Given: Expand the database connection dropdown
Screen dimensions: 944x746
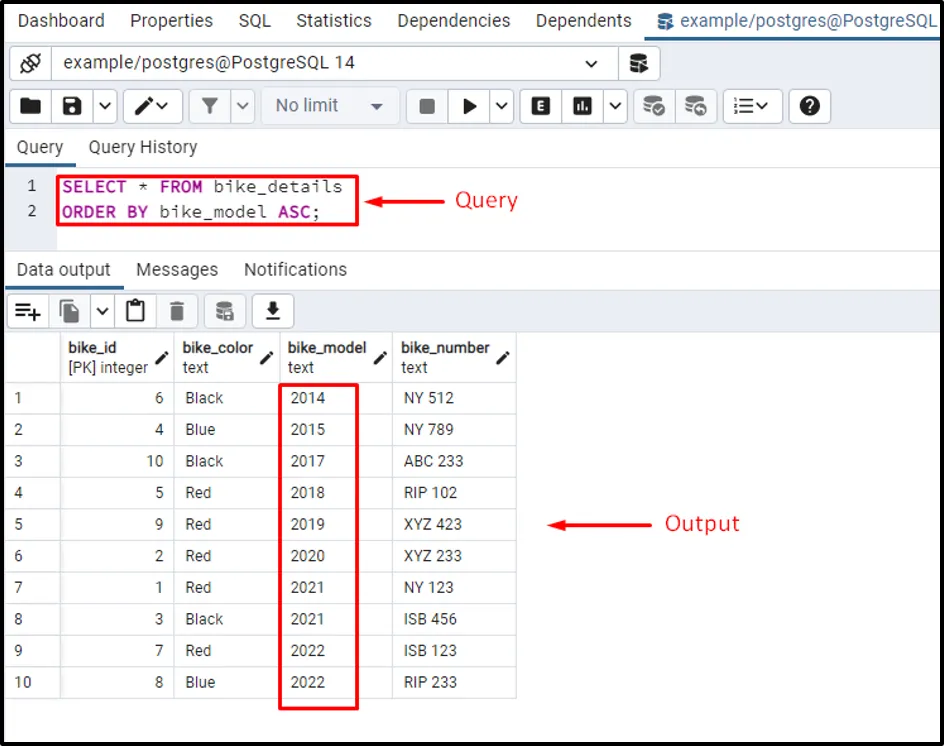Looking at the screenshot, I should tap(592, 63).
